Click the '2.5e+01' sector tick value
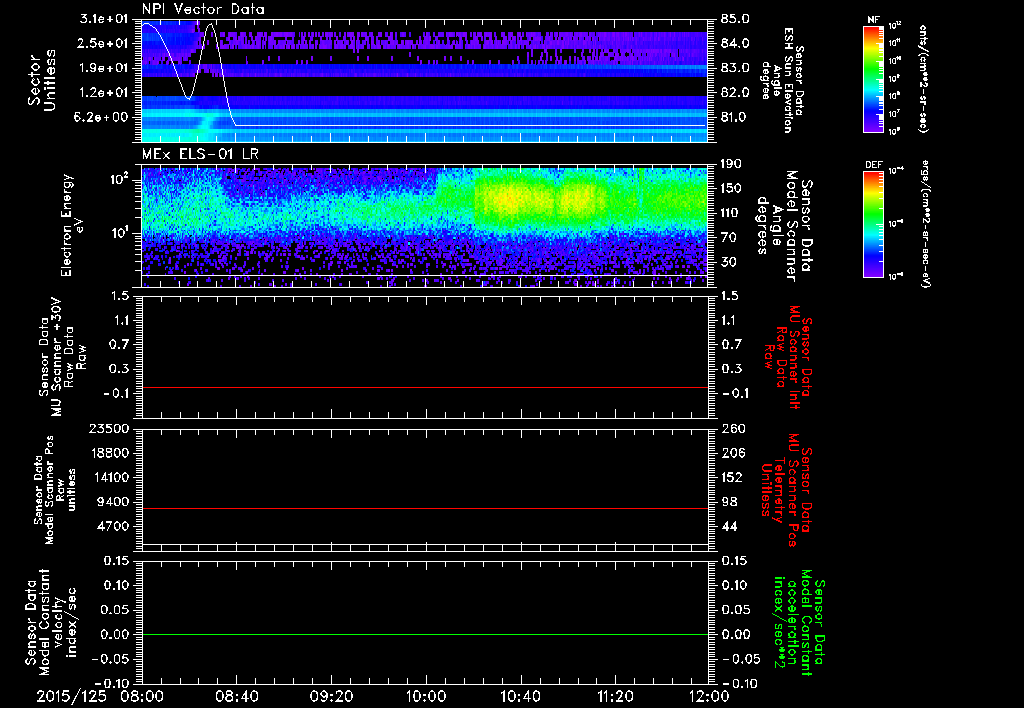The width and height of the screenshot is (1024, 708). (104, 43)
